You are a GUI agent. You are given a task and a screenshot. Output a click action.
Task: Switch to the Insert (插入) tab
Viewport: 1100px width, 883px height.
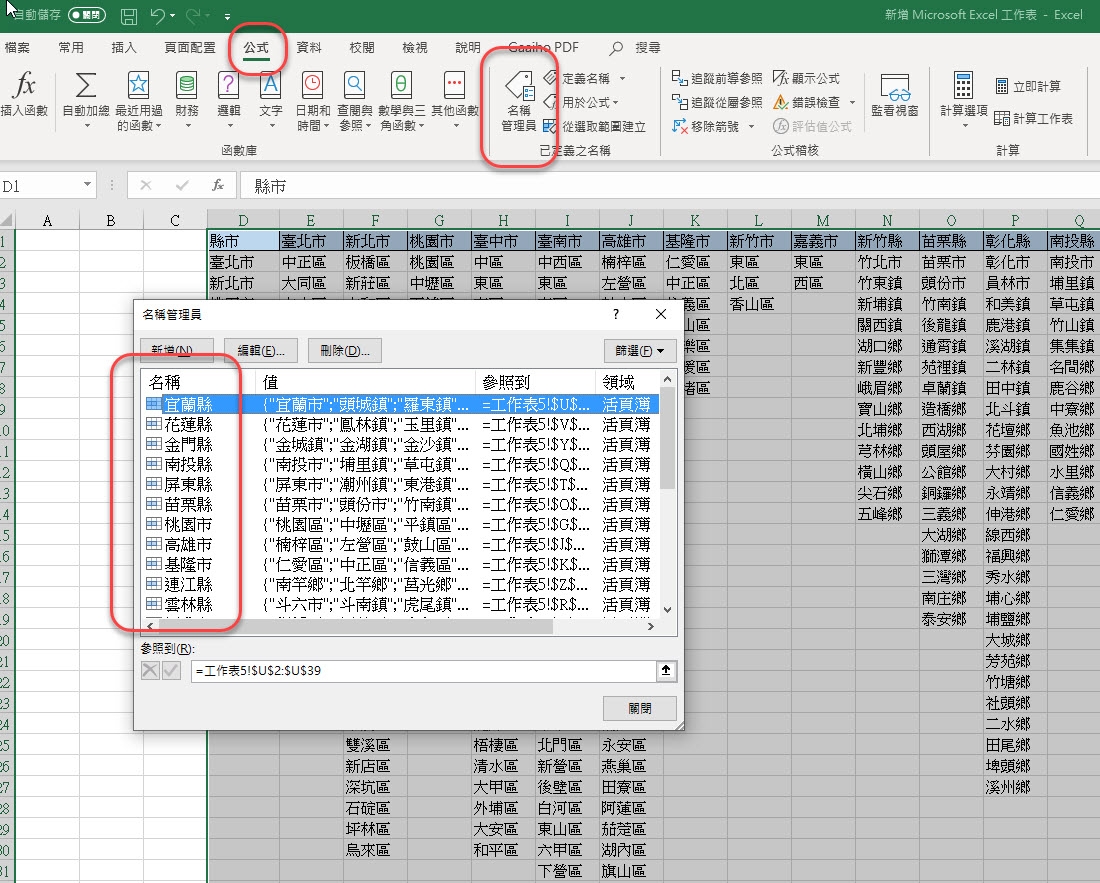[x=124, y=47]
